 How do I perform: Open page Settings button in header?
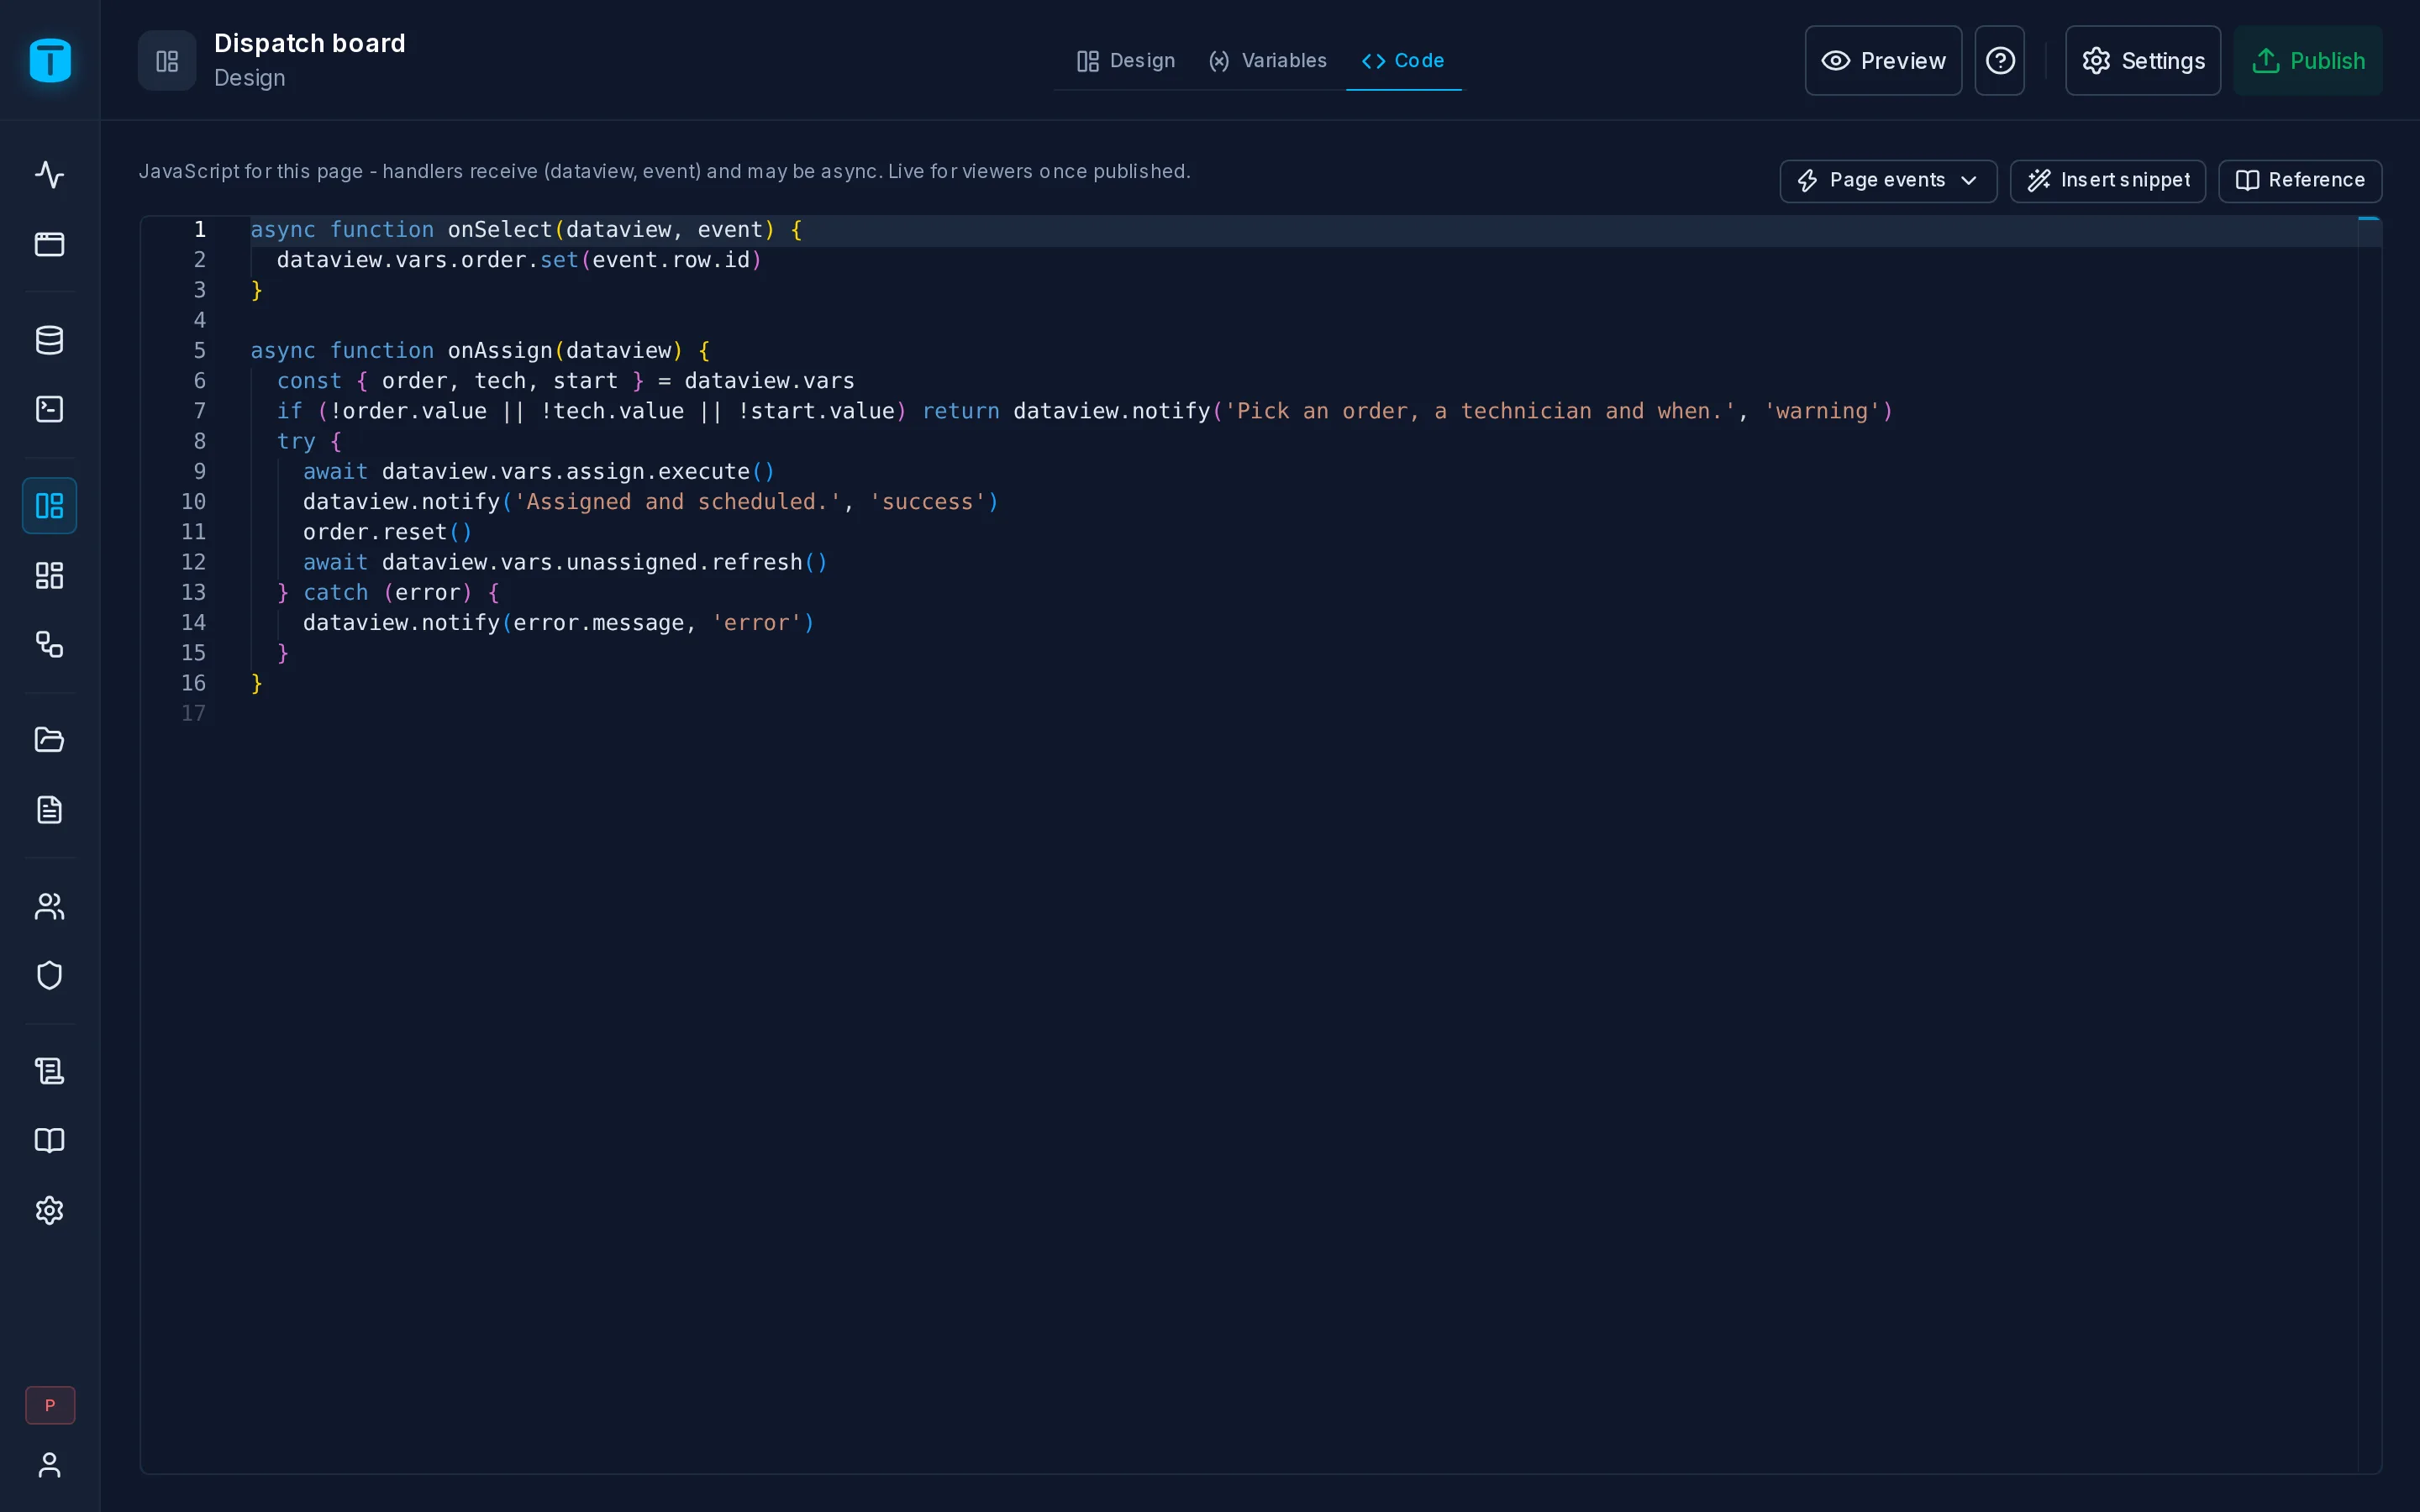tap(2143, 61)
